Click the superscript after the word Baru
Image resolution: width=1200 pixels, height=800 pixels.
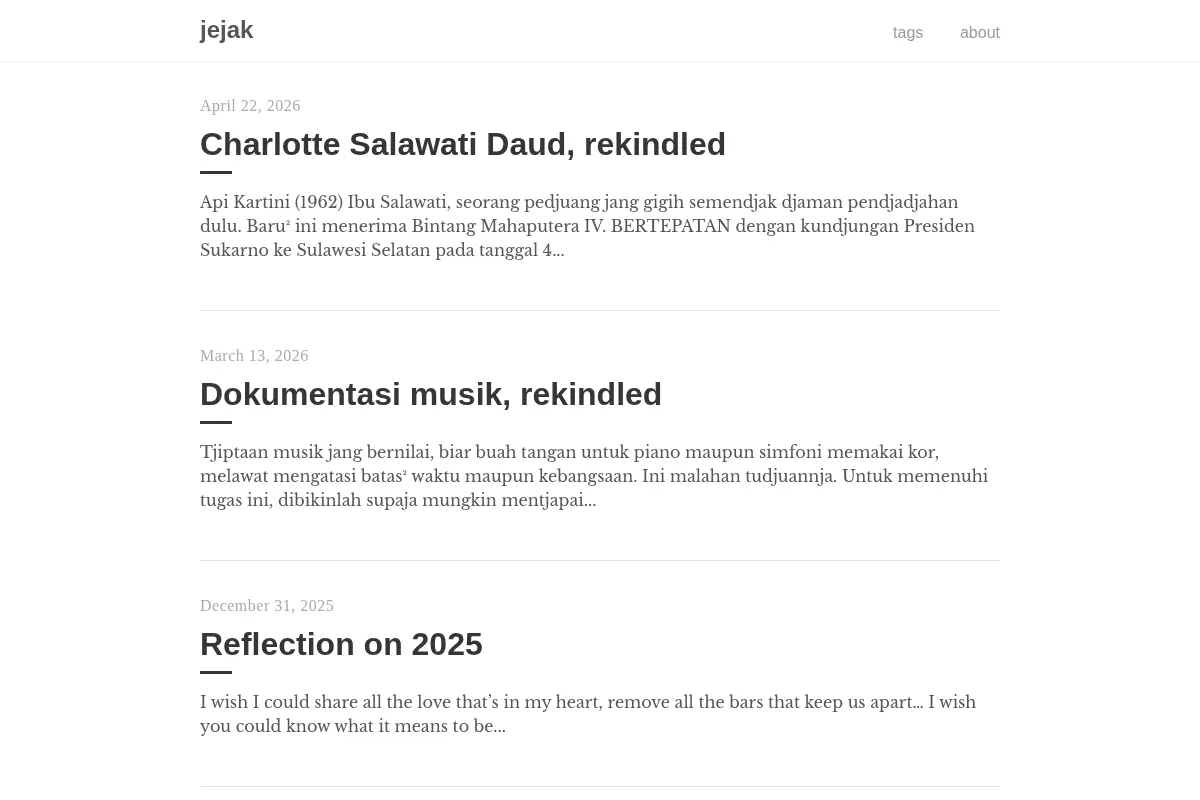click(x=288, y=223)
